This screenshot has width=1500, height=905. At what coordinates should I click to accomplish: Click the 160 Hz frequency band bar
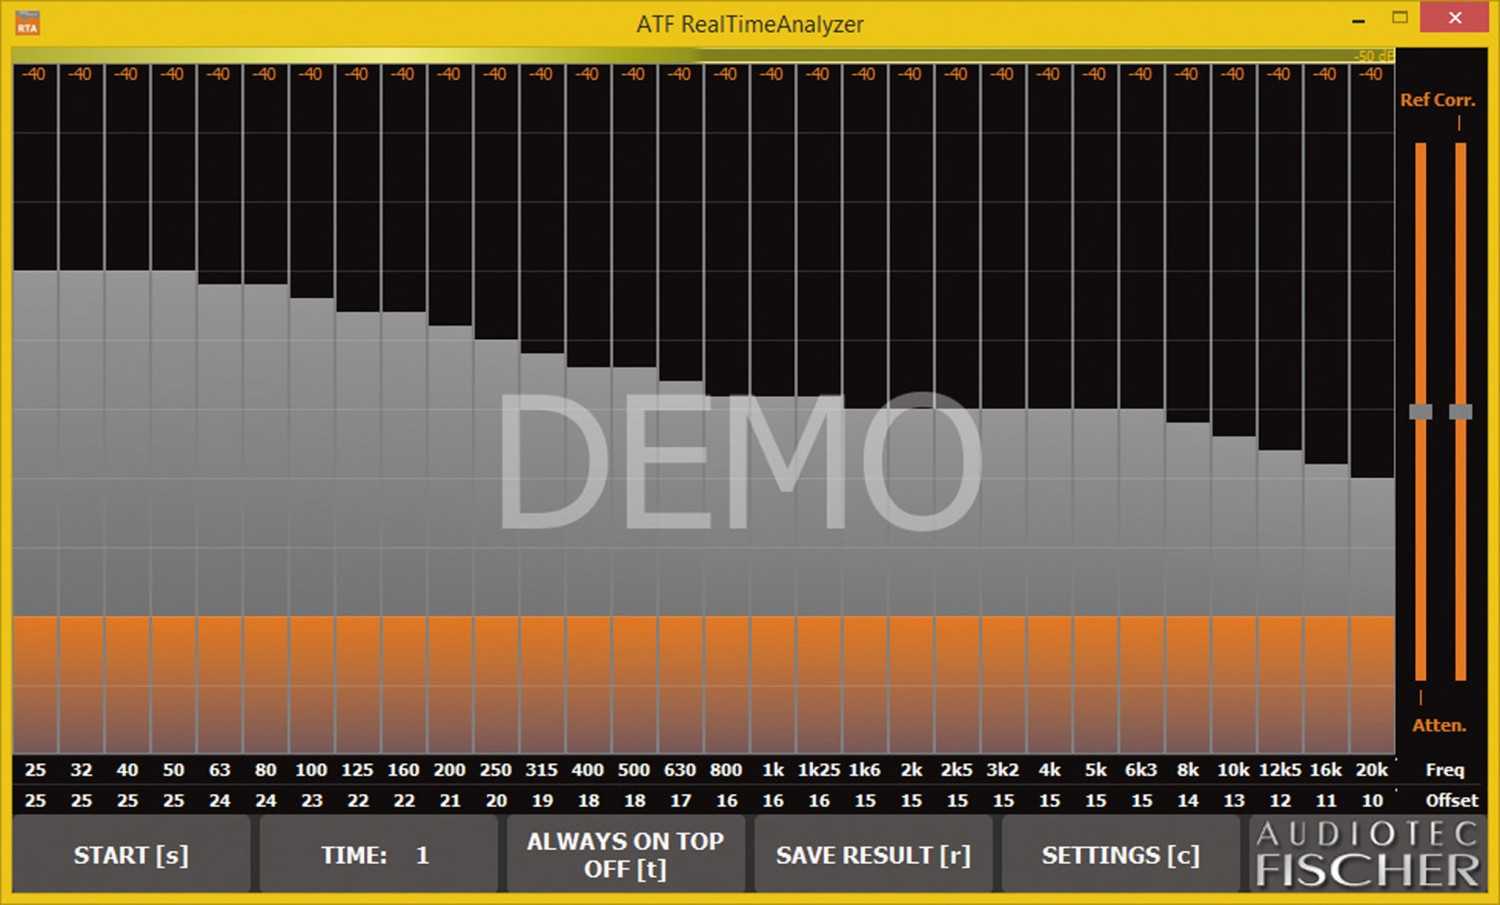tap(403, 533)
